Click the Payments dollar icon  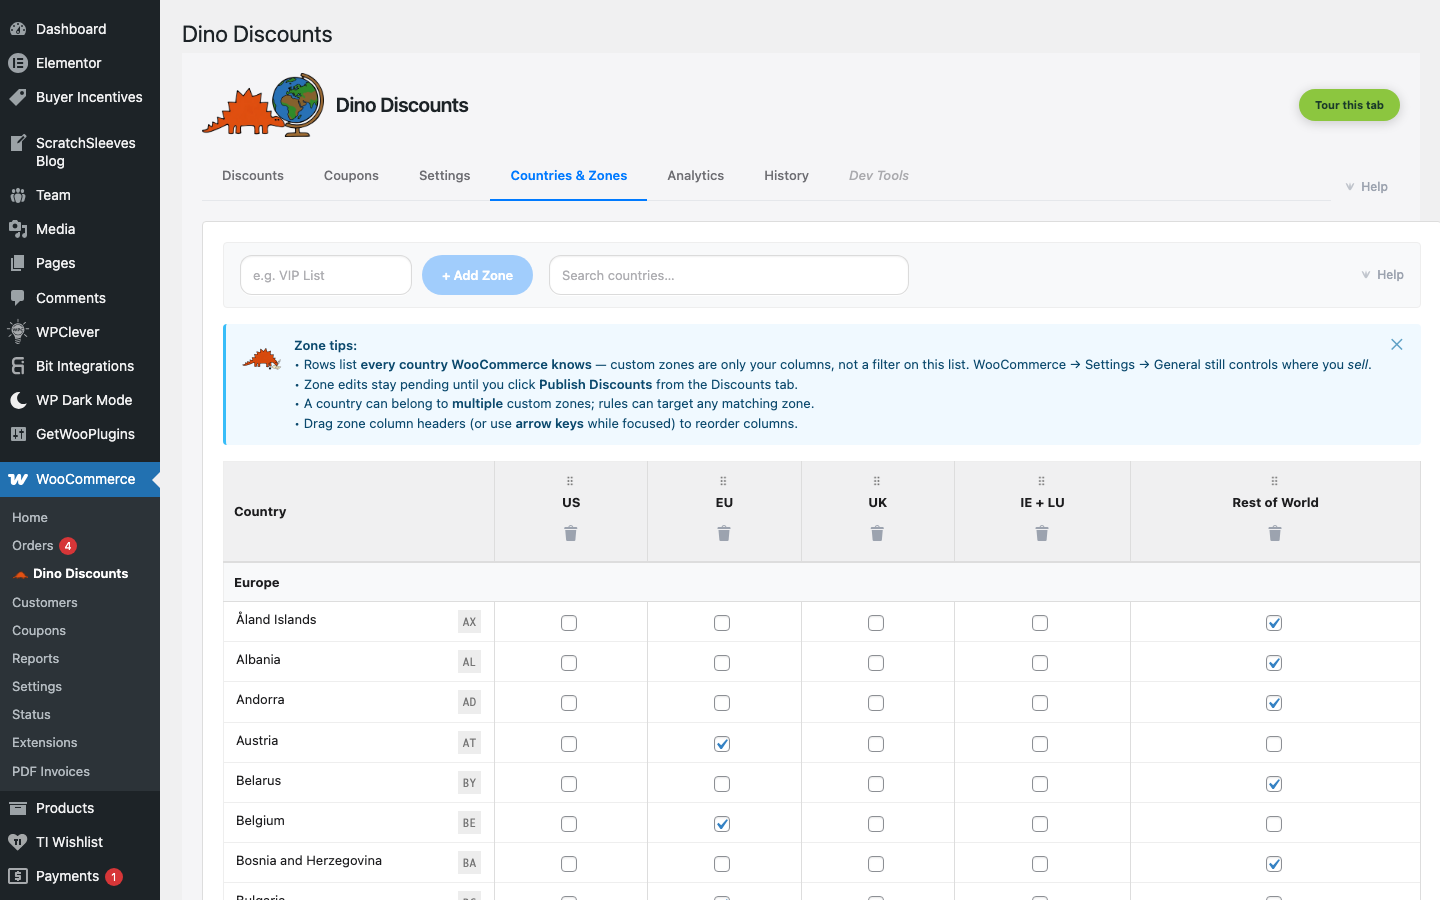(18, 876)
